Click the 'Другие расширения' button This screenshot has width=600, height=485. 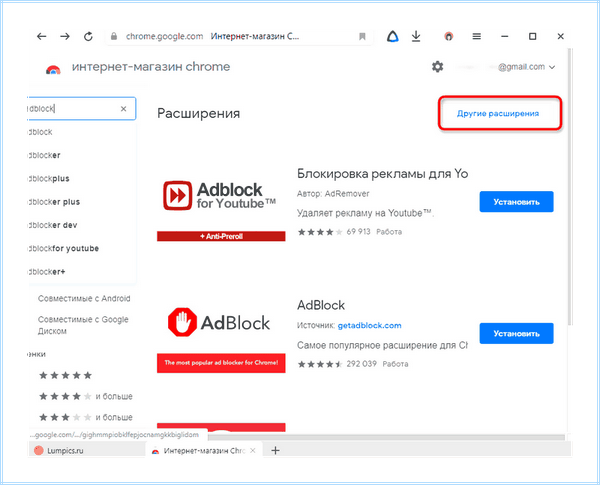[x=498, y=113]
